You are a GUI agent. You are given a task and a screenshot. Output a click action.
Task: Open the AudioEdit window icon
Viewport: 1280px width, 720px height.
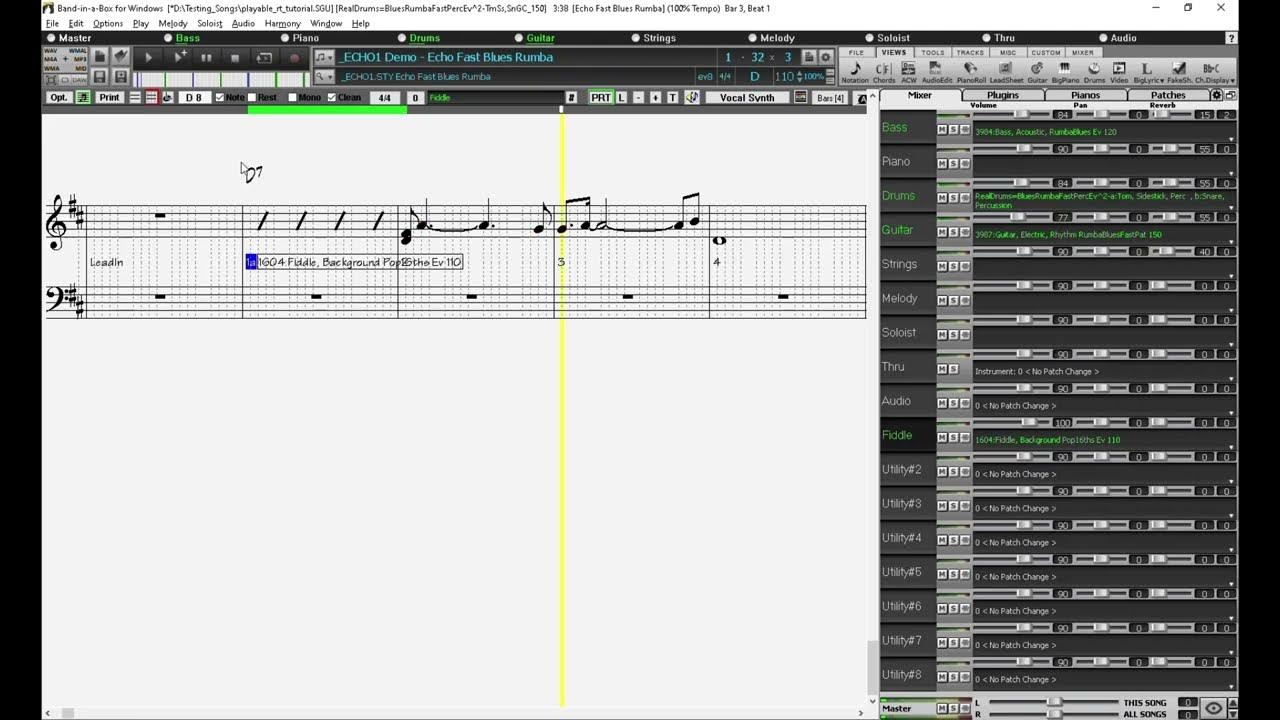point(937,73)
